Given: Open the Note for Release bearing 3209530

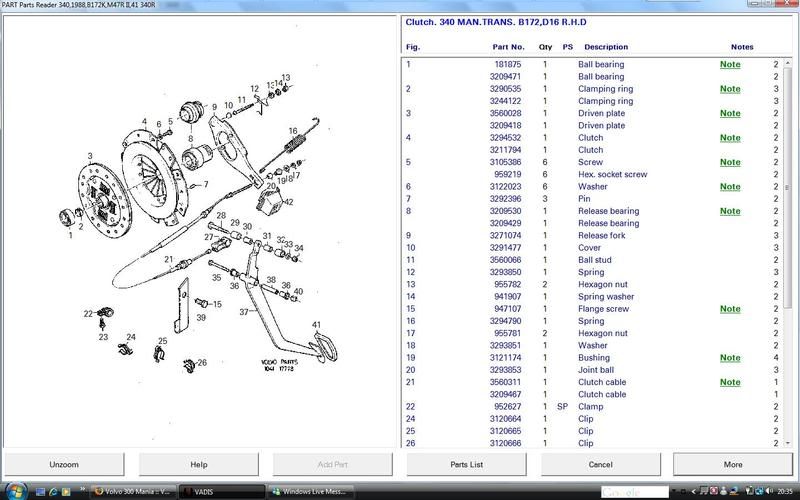Looking at the screenshot, I should [x=730, y=211].
